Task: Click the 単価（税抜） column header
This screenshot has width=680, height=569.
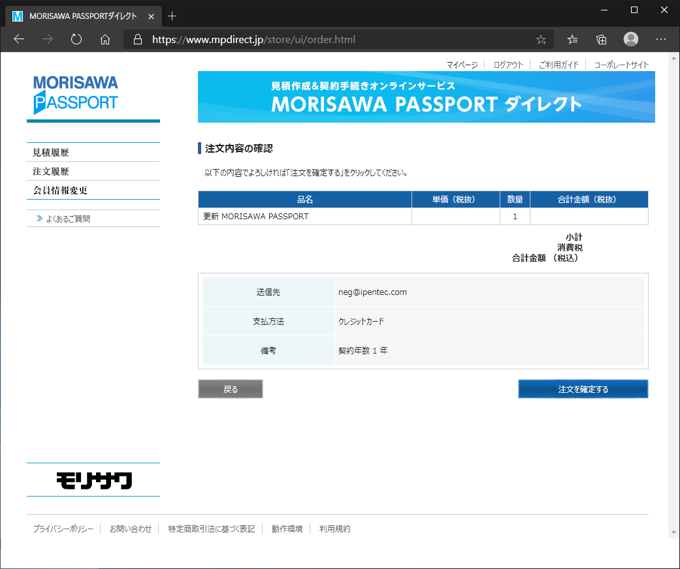Action: (x=455, y=199)
